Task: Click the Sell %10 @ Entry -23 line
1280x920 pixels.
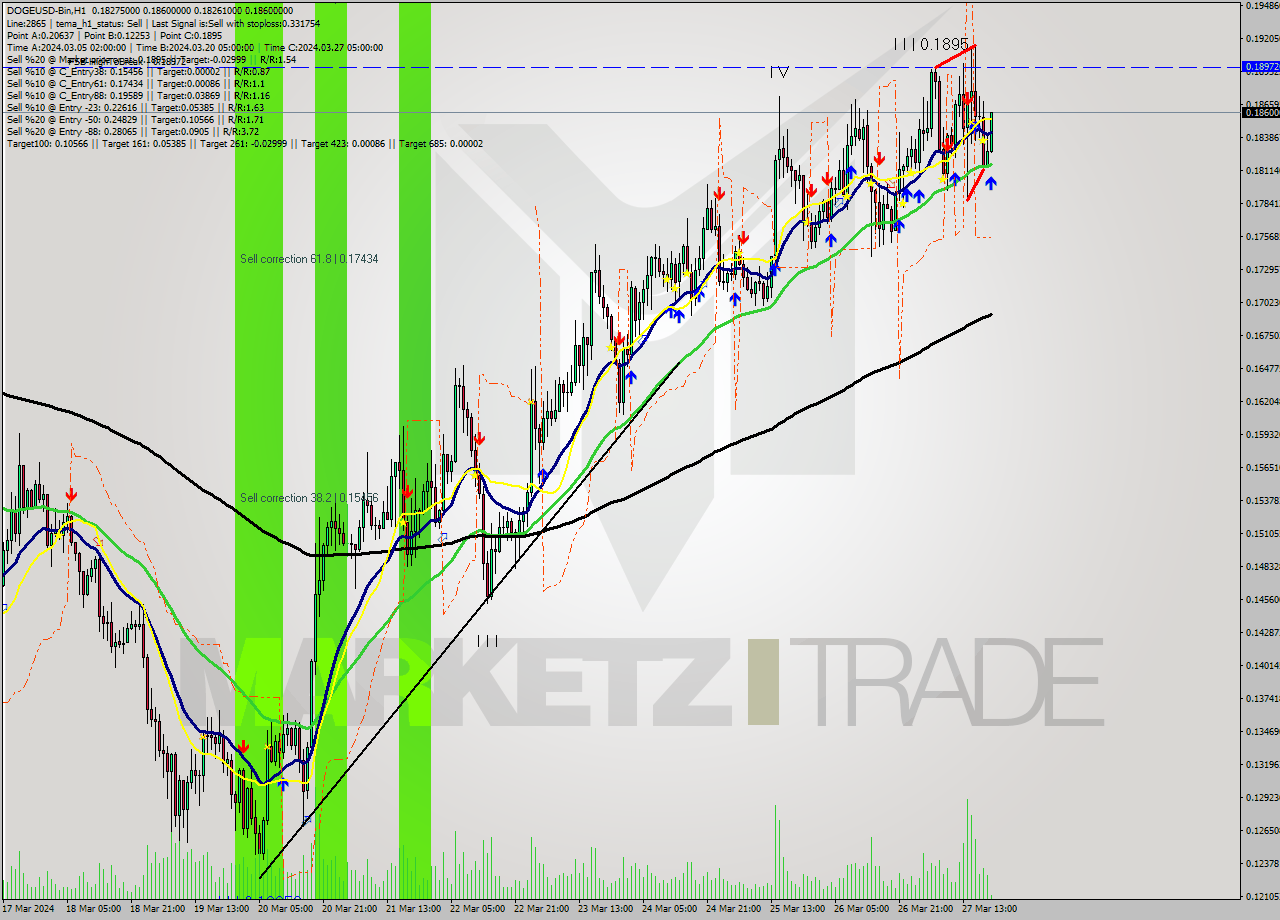Action: coord(135,107)
